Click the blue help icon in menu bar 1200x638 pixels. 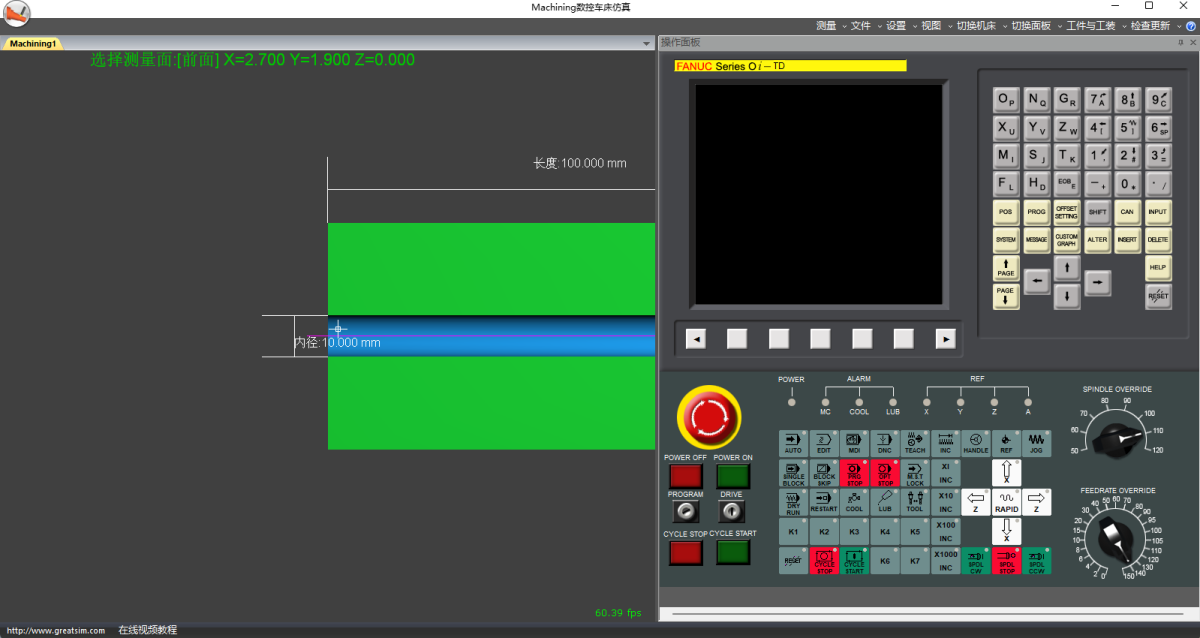(1190, 26)
